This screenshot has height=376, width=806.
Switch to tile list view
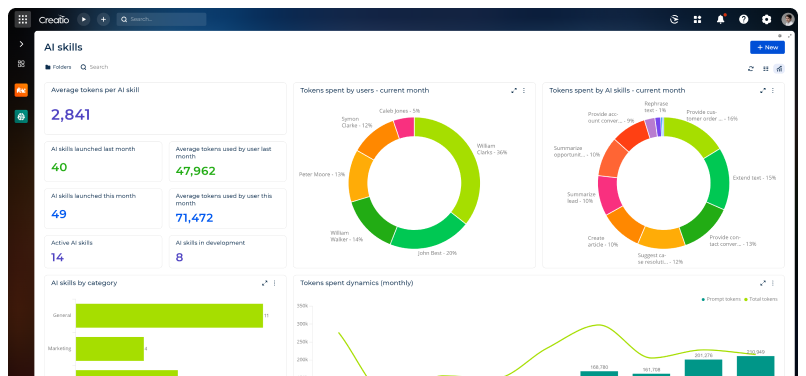765,68
